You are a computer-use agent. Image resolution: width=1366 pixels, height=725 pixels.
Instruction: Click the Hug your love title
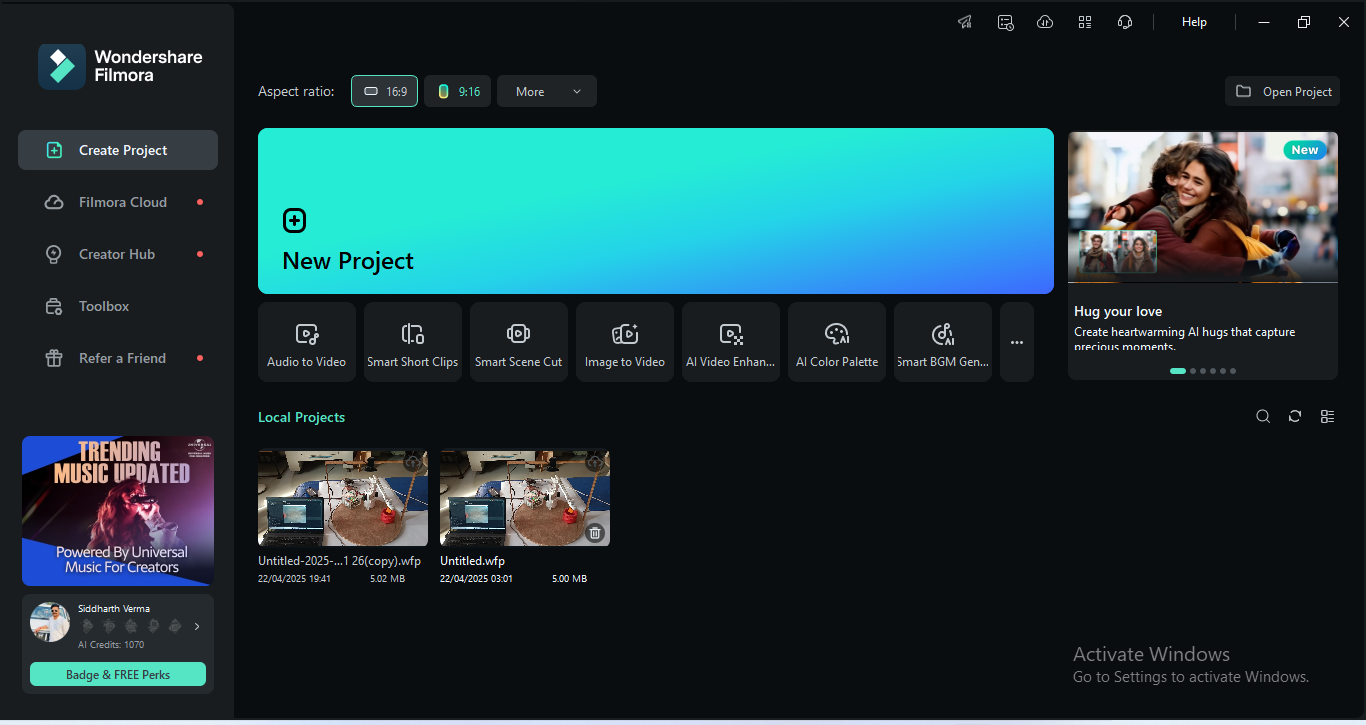[x=1118, y=312]
